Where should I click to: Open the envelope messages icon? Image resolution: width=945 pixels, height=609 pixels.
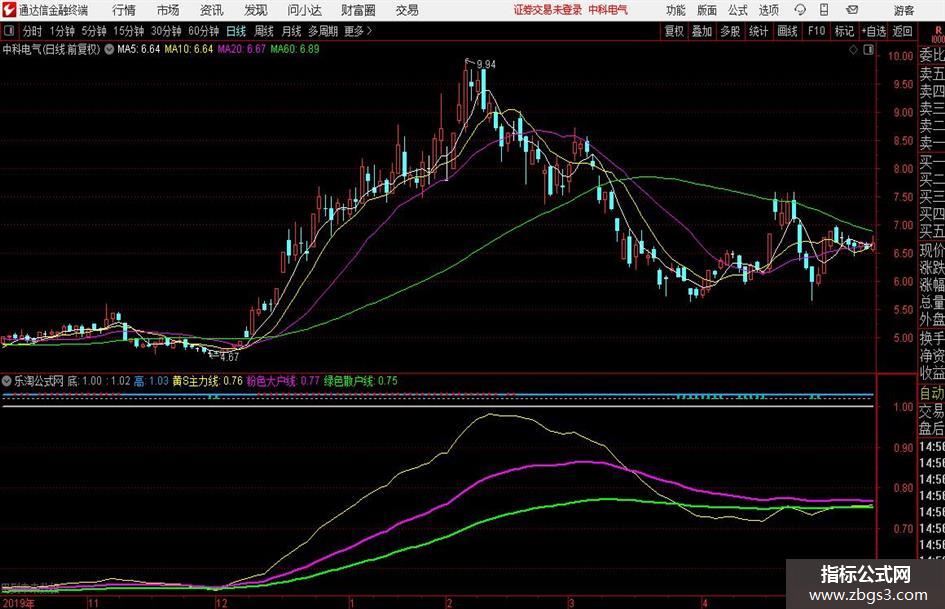coord(852,10)
